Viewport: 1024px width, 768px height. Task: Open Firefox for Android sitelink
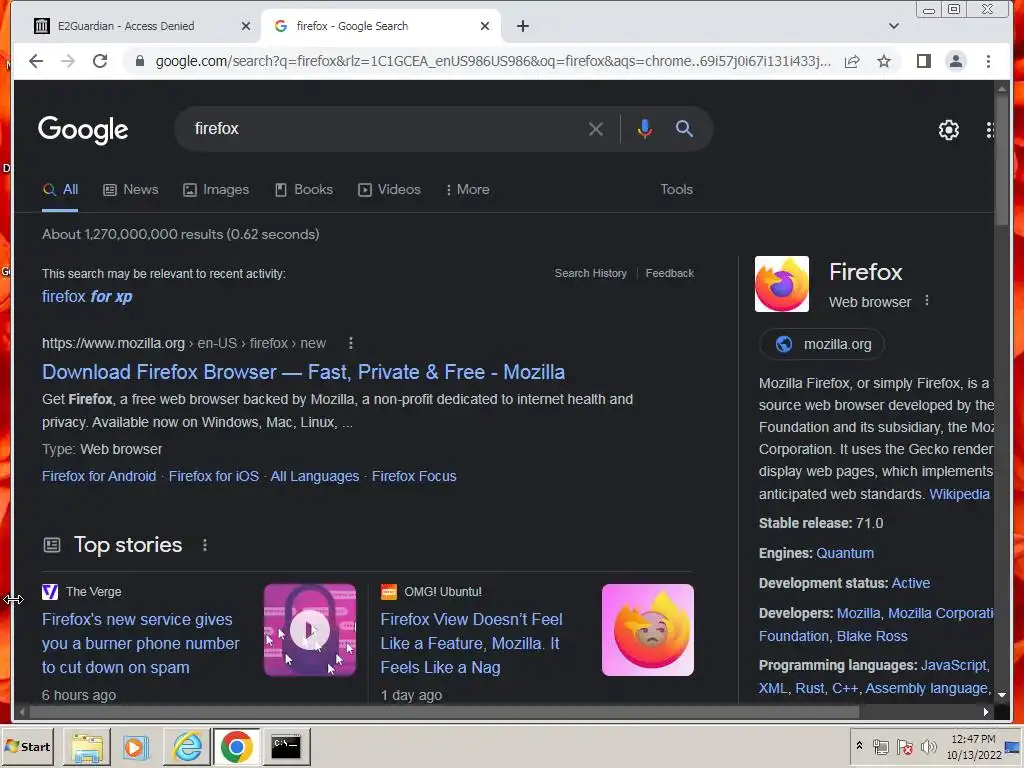coord(99,476)
